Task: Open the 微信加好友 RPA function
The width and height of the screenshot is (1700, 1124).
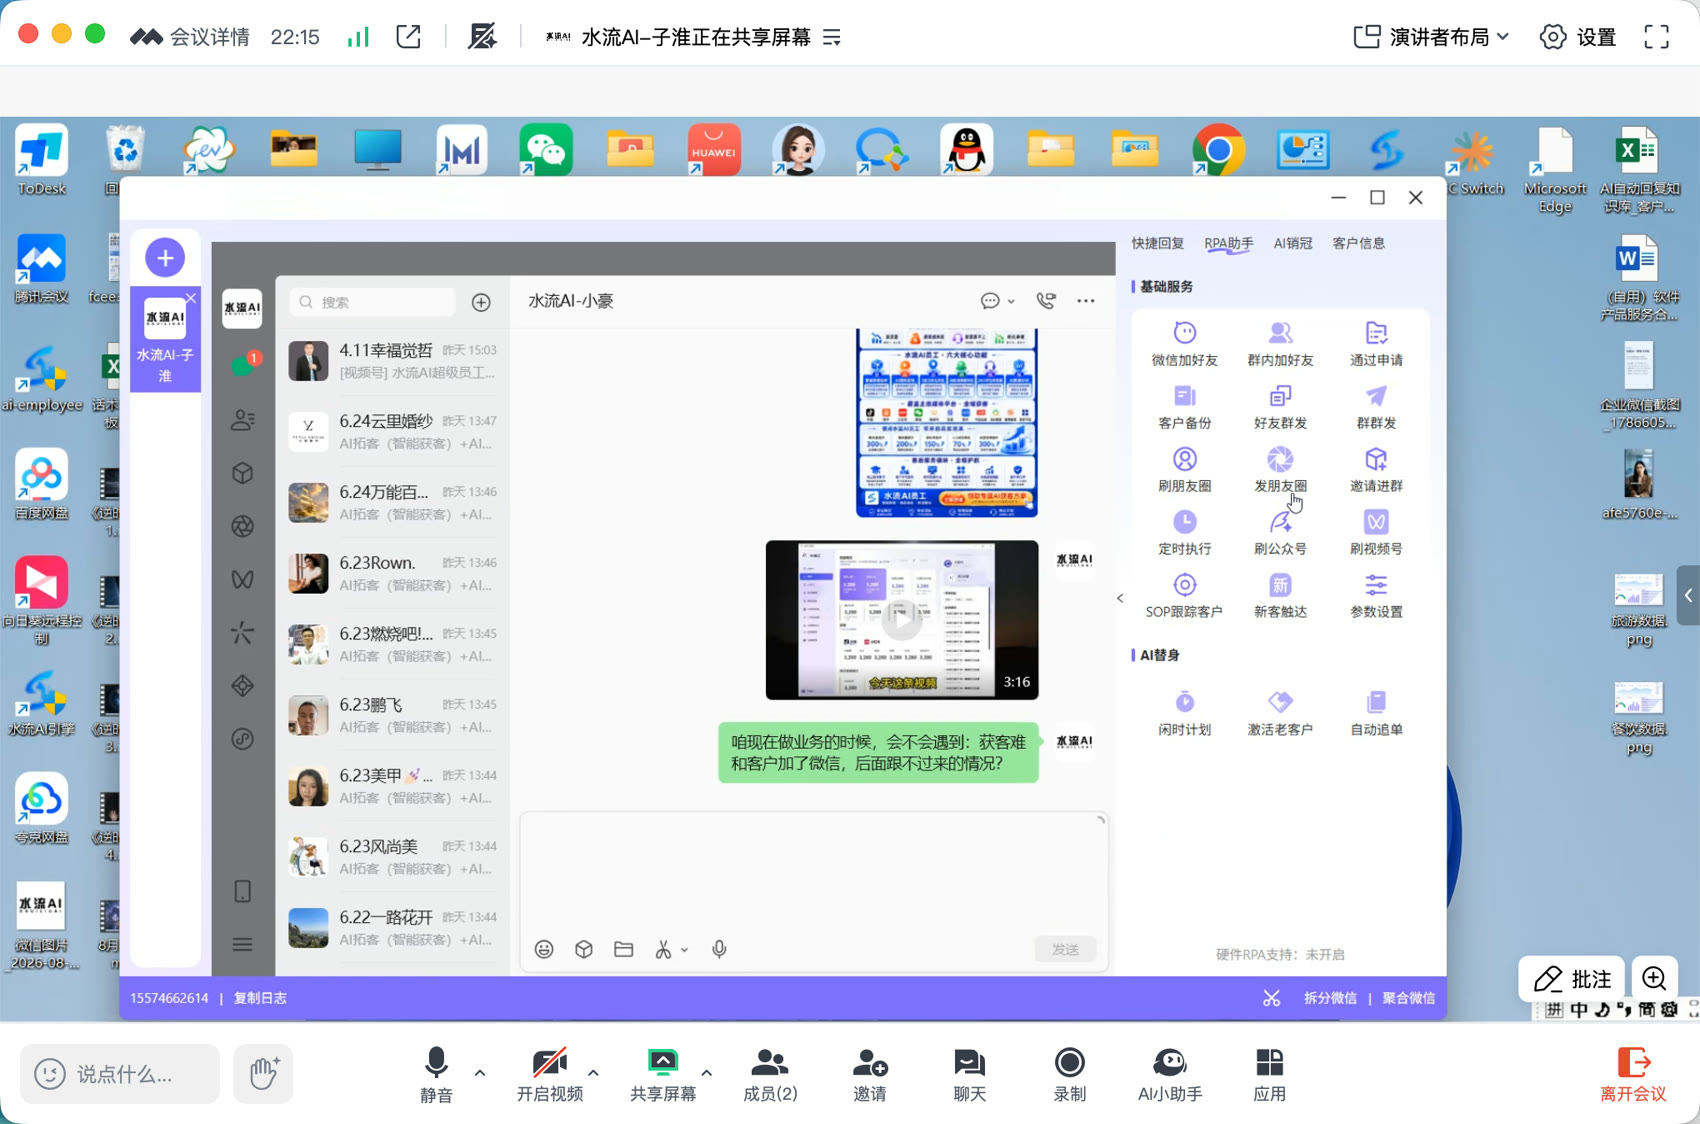Action: [1184, 343]
